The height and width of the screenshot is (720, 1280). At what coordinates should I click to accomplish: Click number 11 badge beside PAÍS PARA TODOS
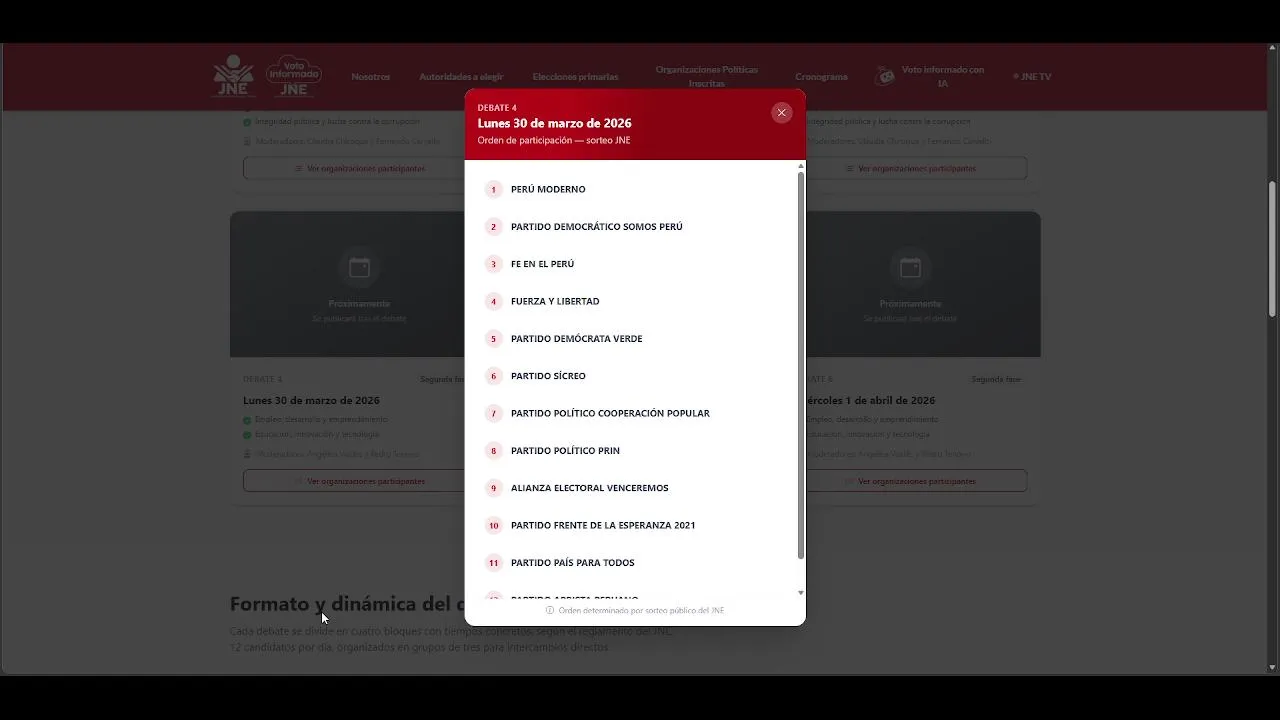[x=493, y=563]
